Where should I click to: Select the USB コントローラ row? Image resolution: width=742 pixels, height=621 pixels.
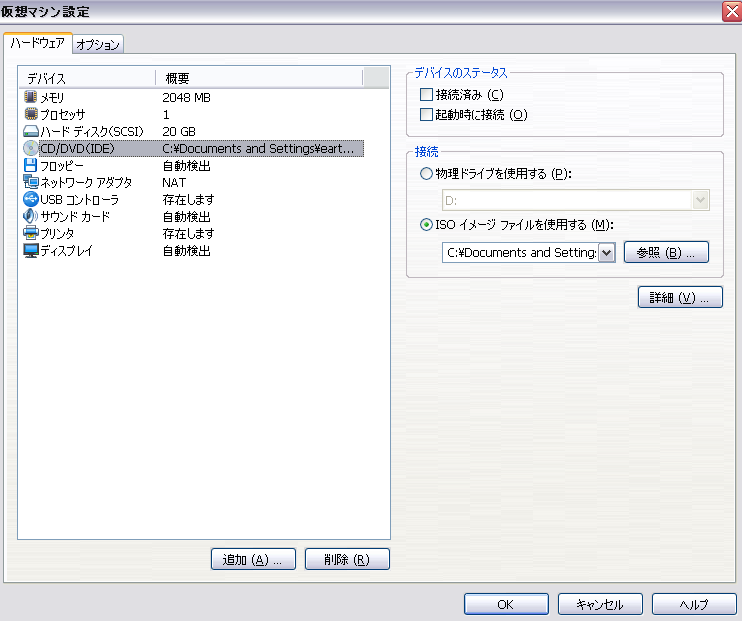(192, 199)
